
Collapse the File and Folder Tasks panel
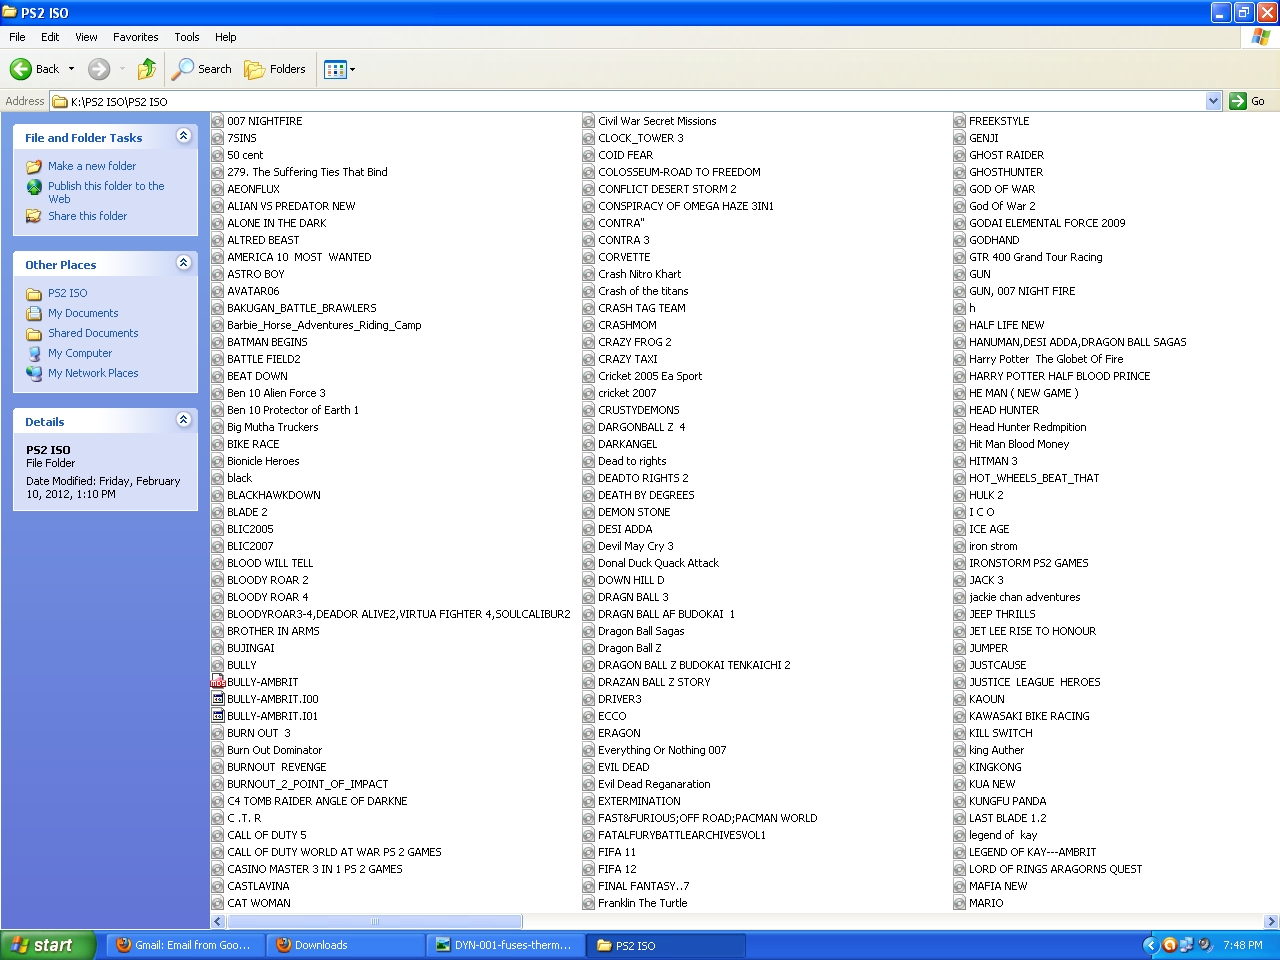click(183, 136)
